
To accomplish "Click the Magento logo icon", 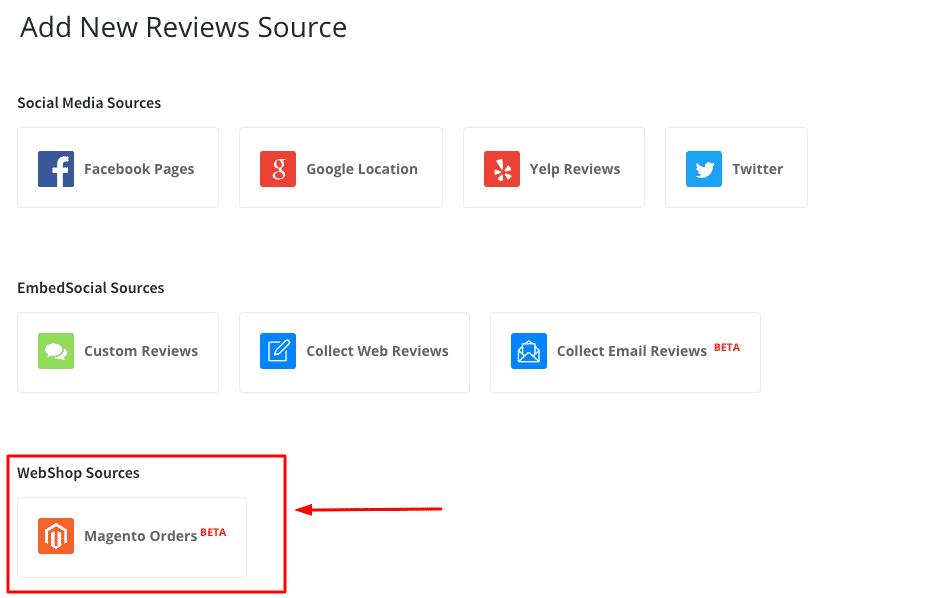I will (x=56, y=536).
